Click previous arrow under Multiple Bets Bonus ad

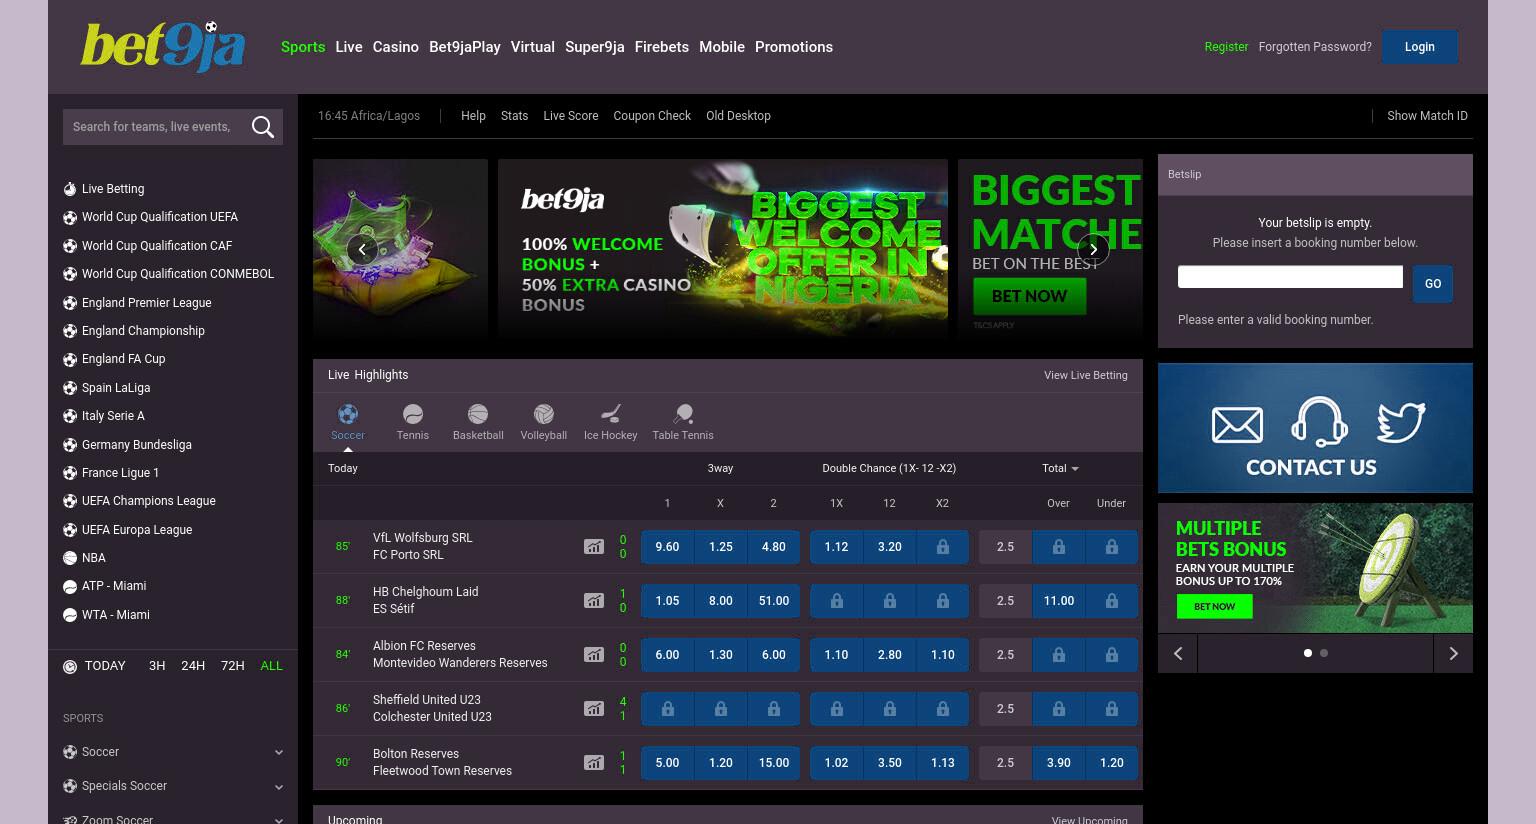[x=1178, y=653]
